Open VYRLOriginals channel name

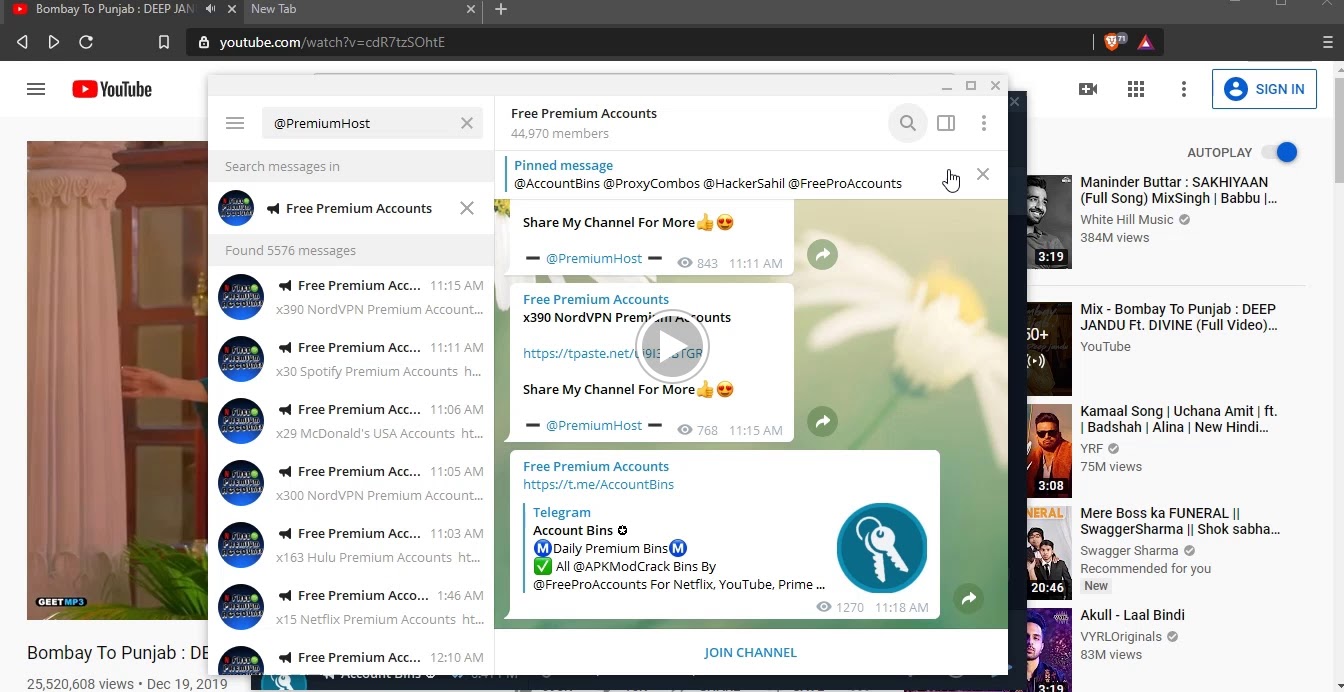1121,636
